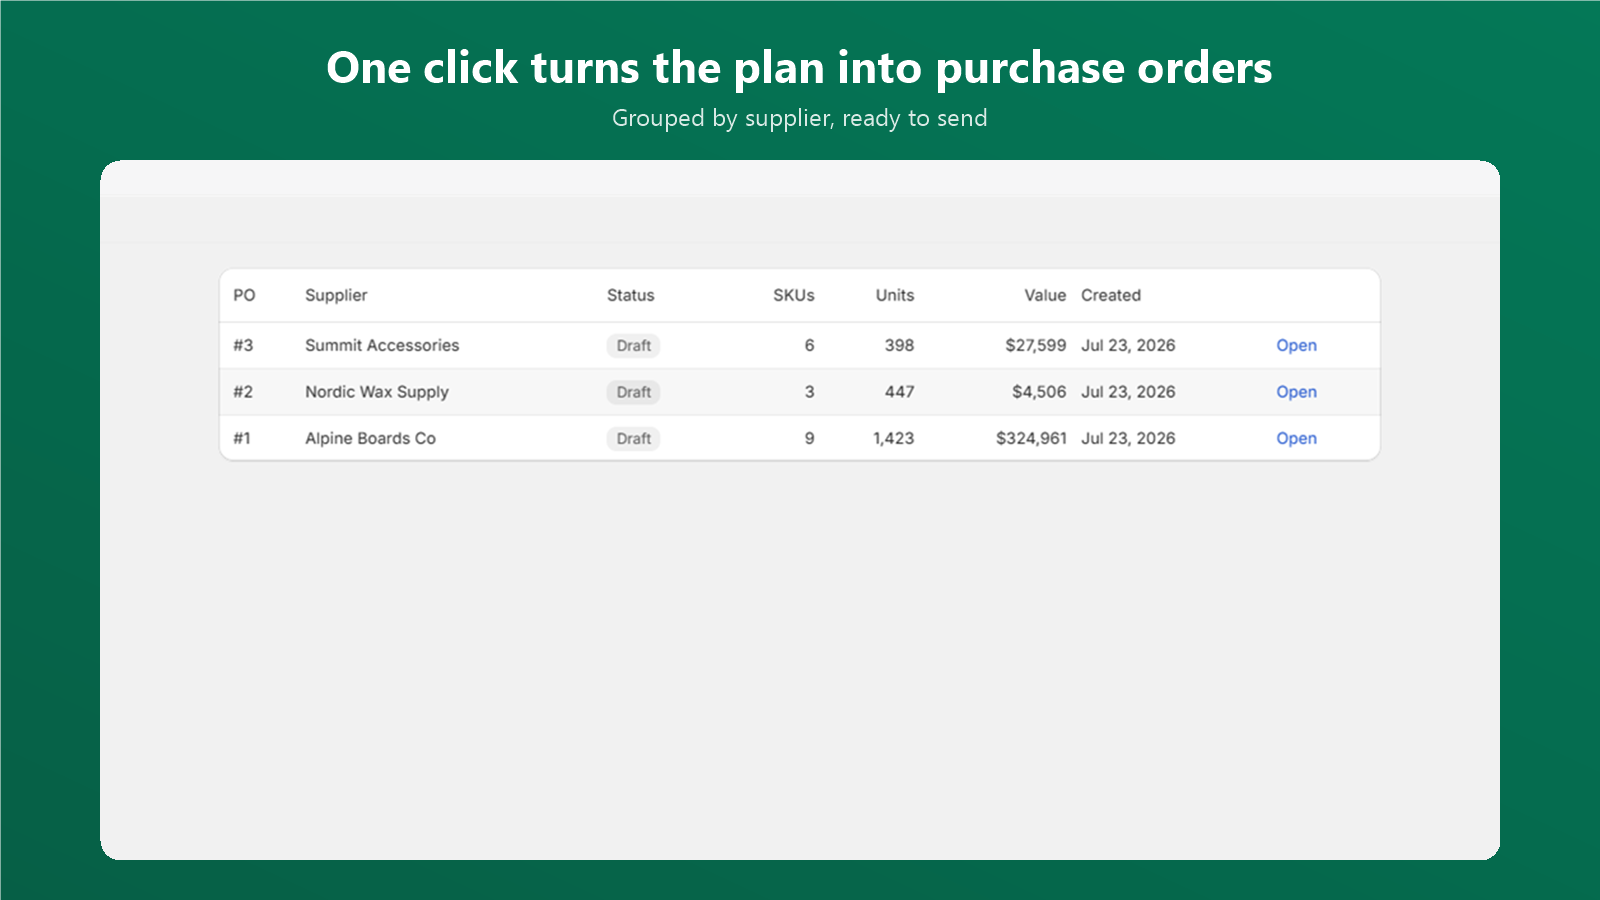This screenshot has height=900, width=1600.
Task: Sort by the Status column header
Action: tap(630, 295)
